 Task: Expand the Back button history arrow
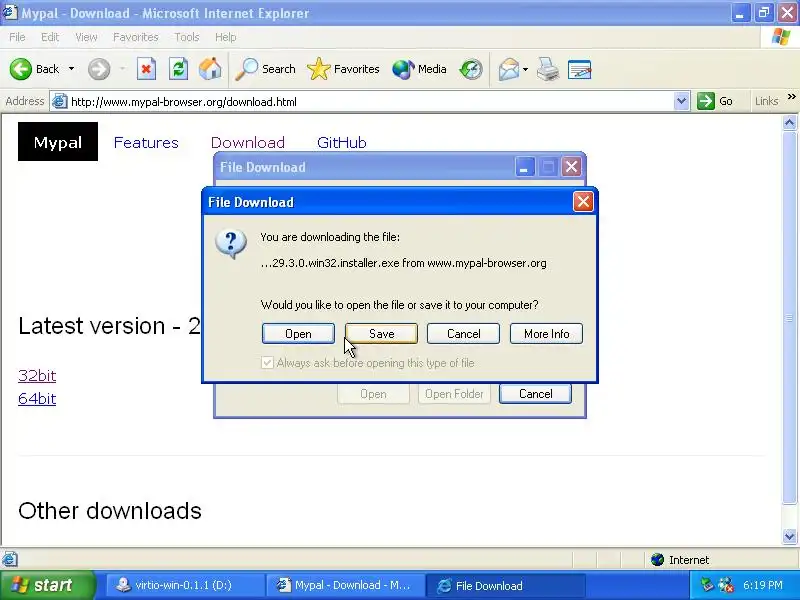71,69
